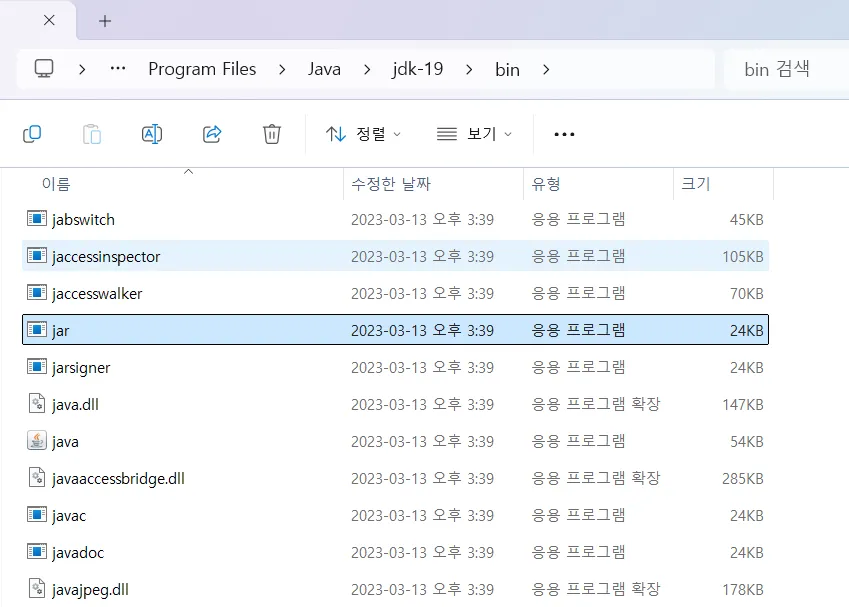Expand chevron after bin breadcrumb
The width and height of the screenshot is (849, 607).
click(546, 69)
